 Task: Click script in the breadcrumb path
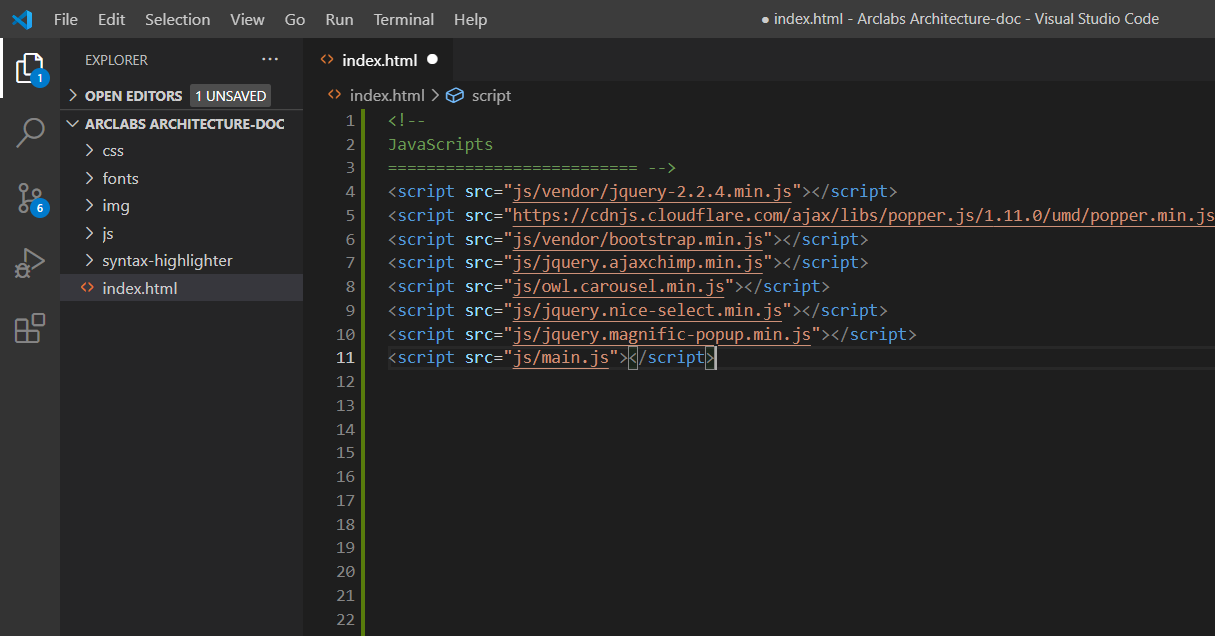pyautogui.click(x=491, y=96)
